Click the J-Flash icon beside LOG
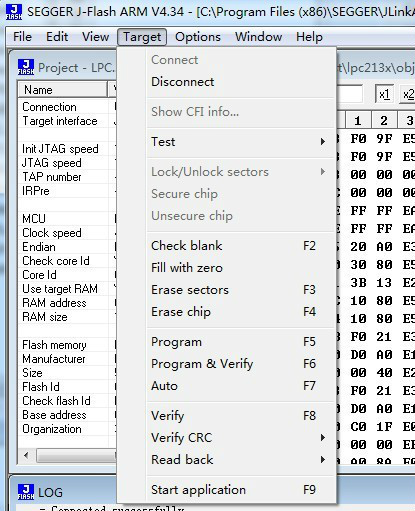 point(26,492)
